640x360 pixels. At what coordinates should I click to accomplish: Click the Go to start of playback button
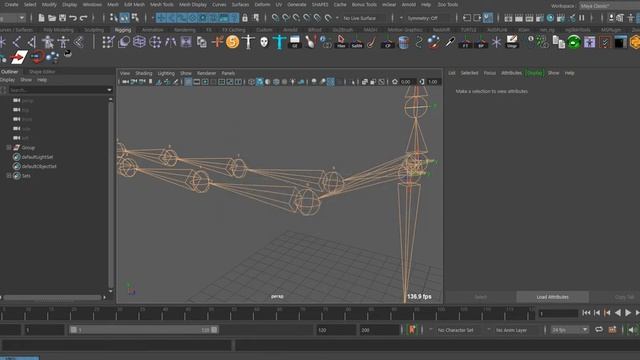click(x=586, y=313)
